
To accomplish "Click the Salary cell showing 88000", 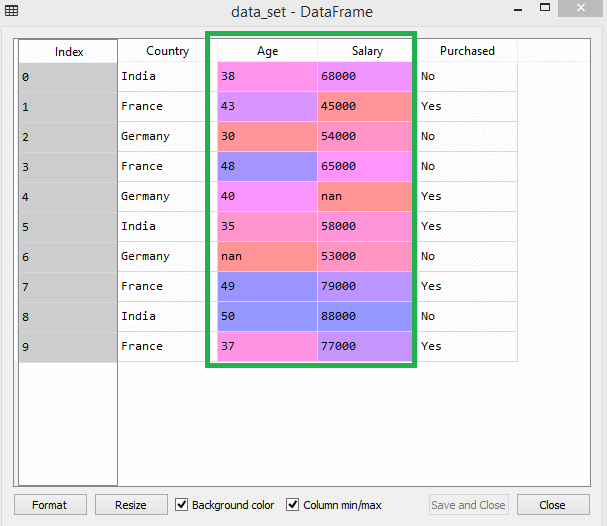I will point(366,316).
